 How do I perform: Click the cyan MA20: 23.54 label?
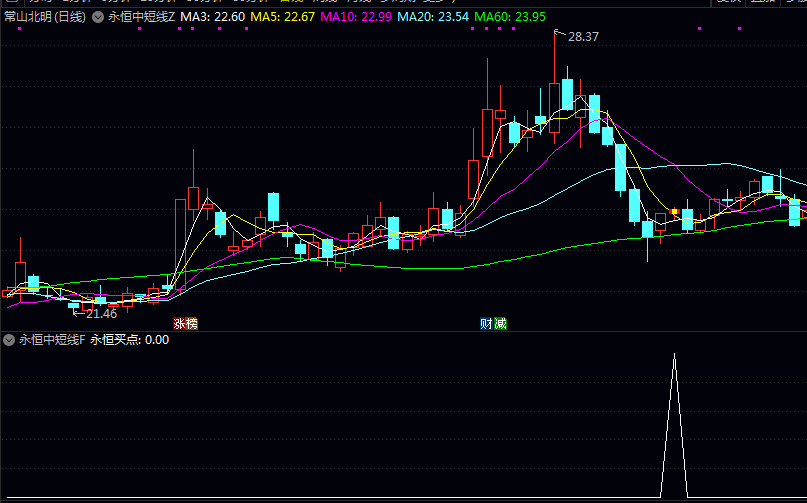[x=433, y=17]
